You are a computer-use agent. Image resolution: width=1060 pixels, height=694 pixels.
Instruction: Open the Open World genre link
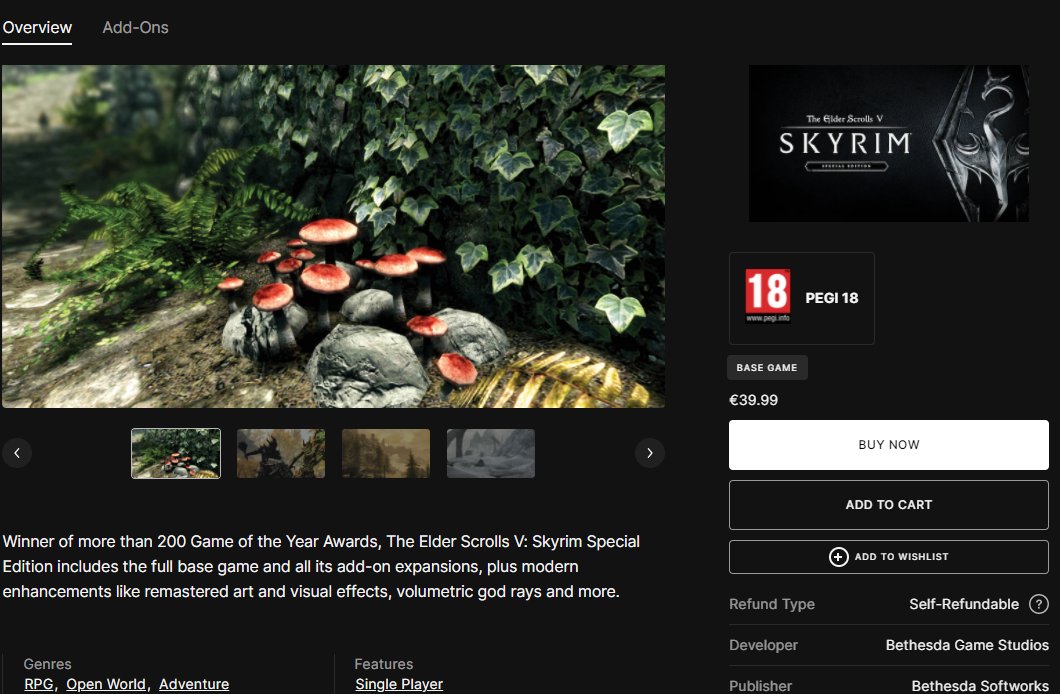click(x=106, y=684)
